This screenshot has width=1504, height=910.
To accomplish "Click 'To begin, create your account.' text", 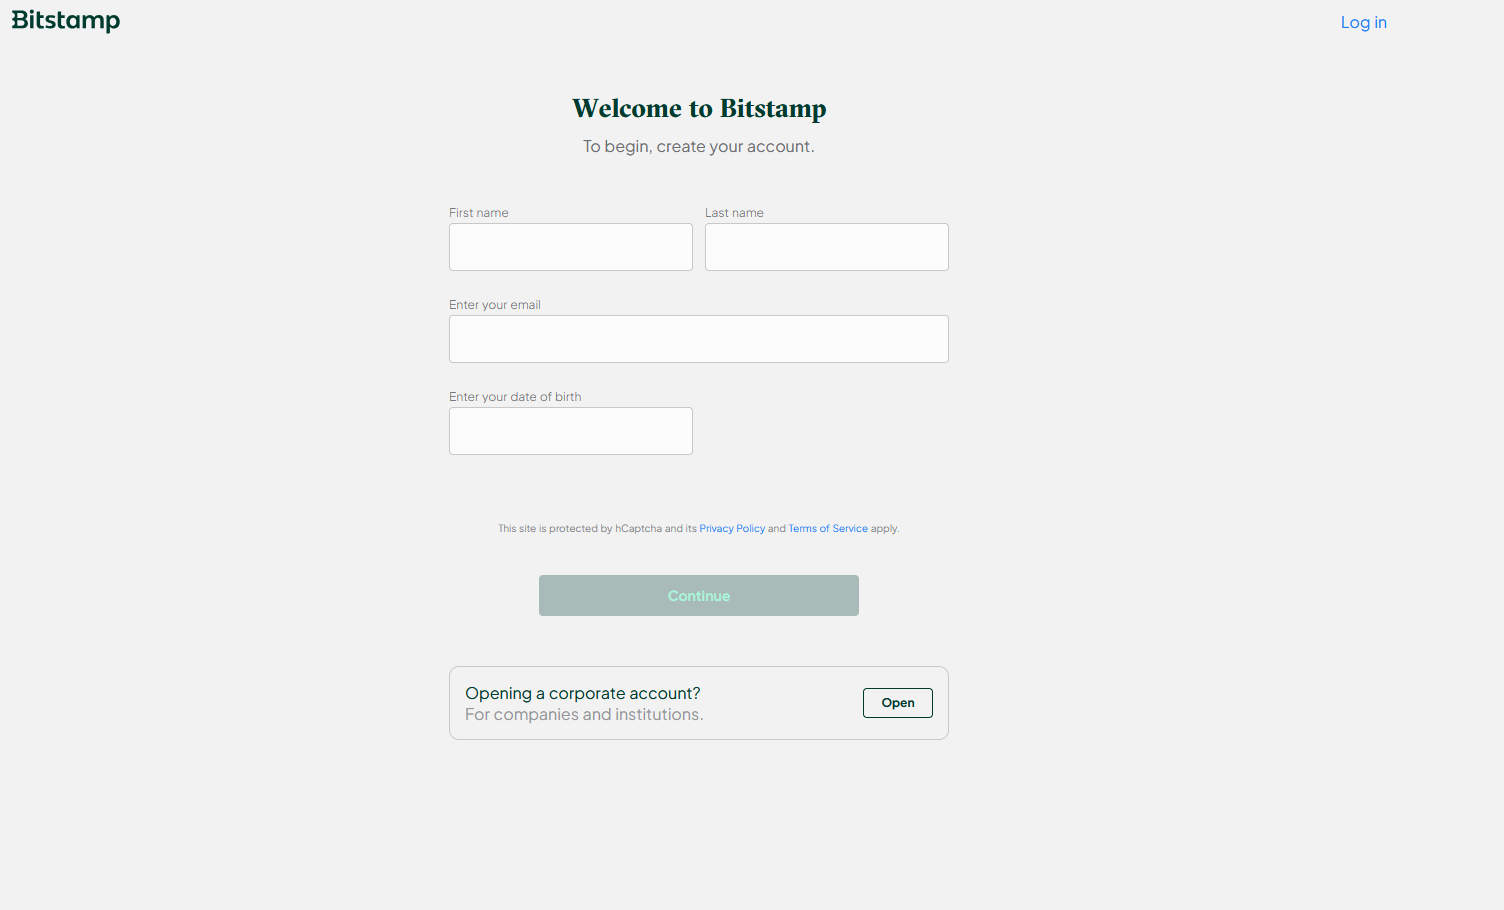I will (x=699, y=146).
